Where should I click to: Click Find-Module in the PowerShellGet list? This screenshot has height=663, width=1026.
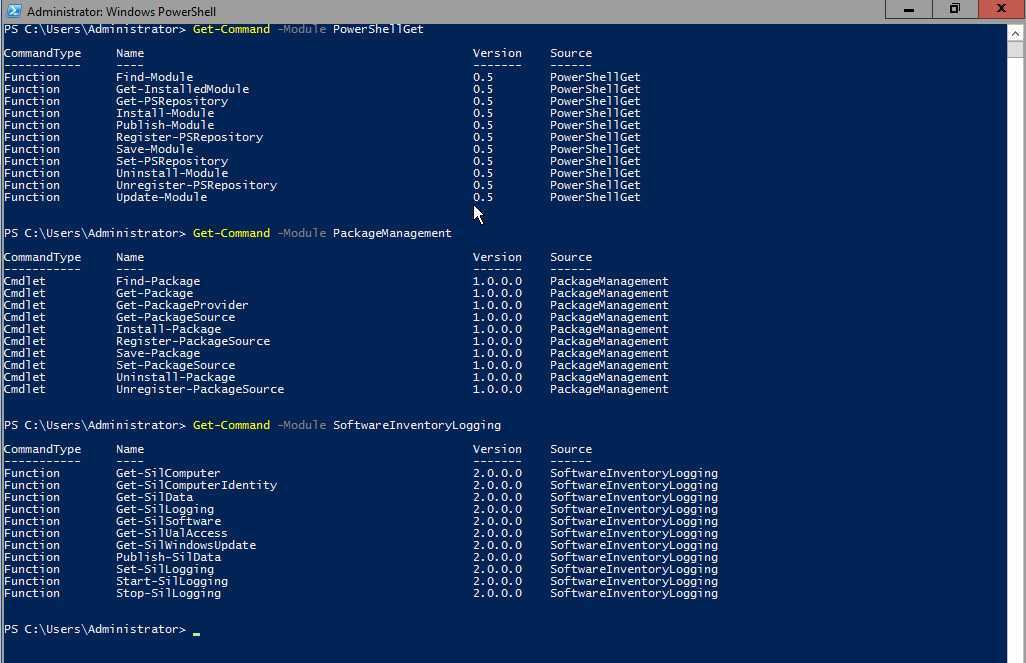pos(154,77)
